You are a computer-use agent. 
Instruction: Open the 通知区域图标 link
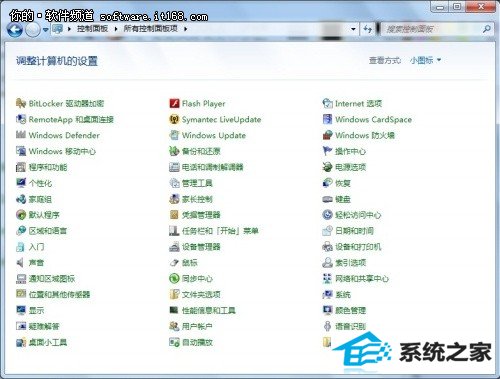point(52,279)
